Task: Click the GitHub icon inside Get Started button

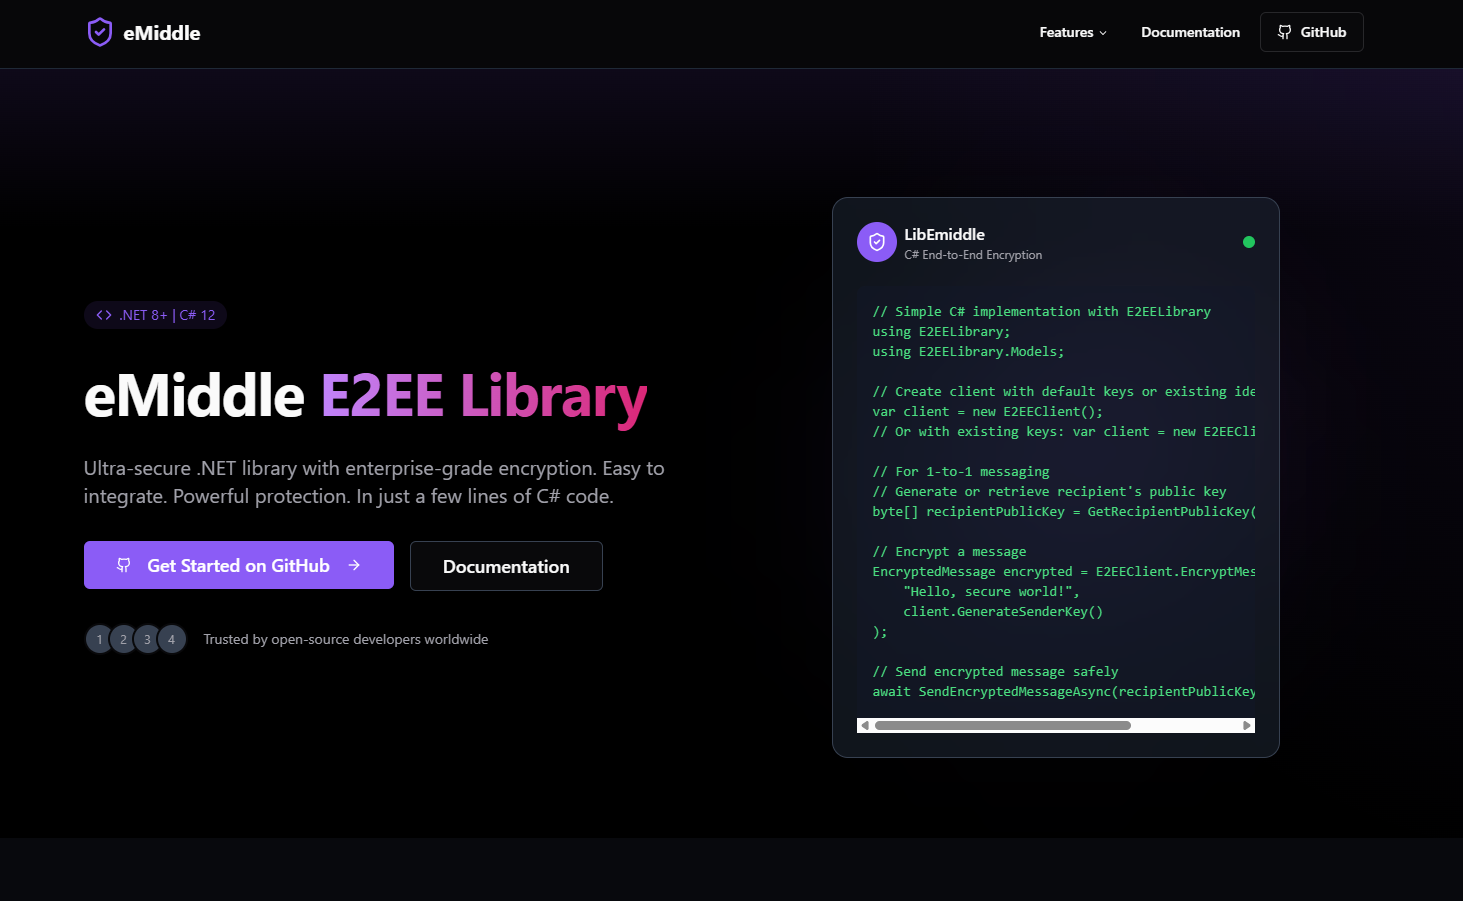Action: [123, 565]
